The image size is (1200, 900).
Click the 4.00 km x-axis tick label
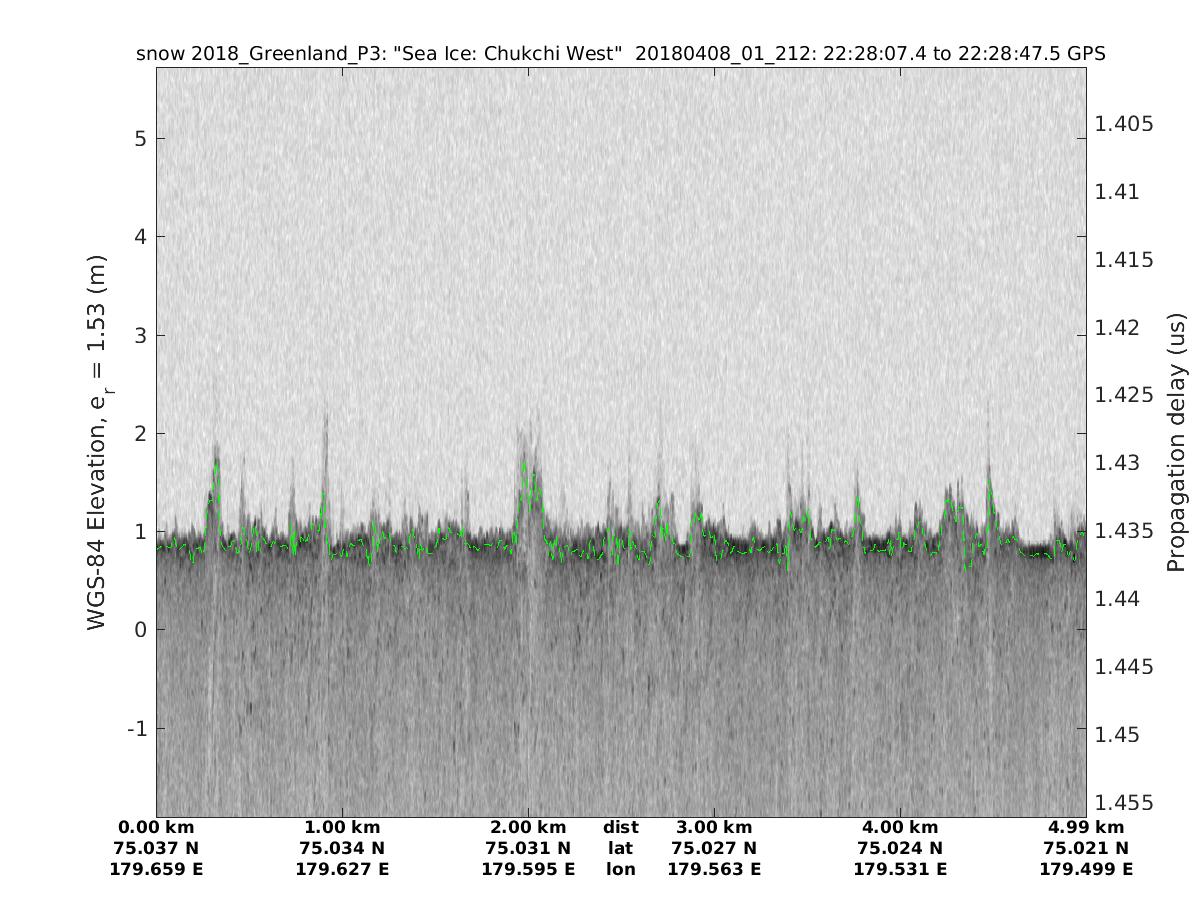click(900, 827)
